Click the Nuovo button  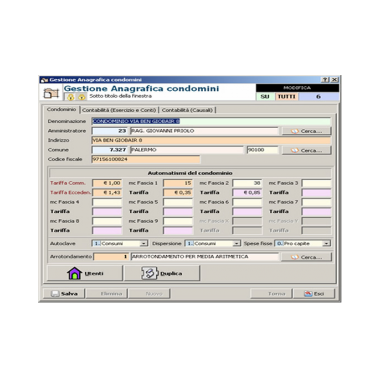tap(150, 294)
